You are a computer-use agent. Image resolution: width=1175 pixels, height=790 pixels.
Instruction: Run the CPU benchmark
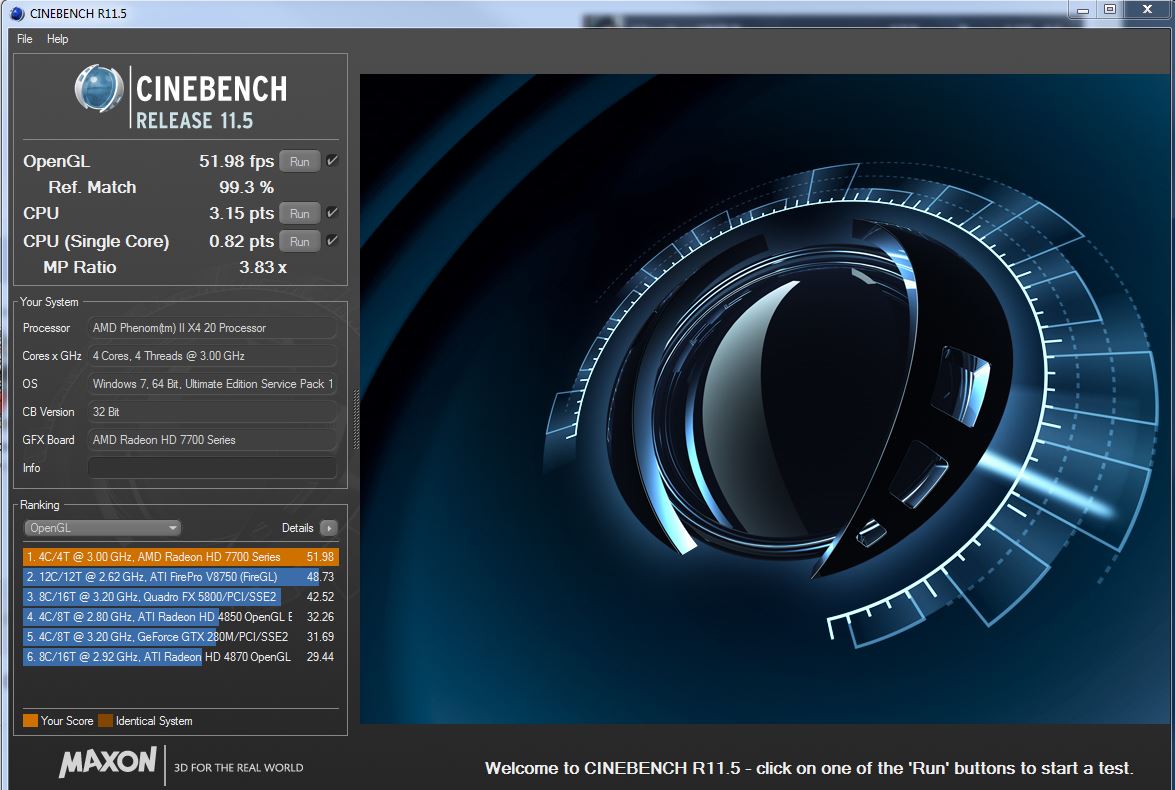tap(299, 213)
